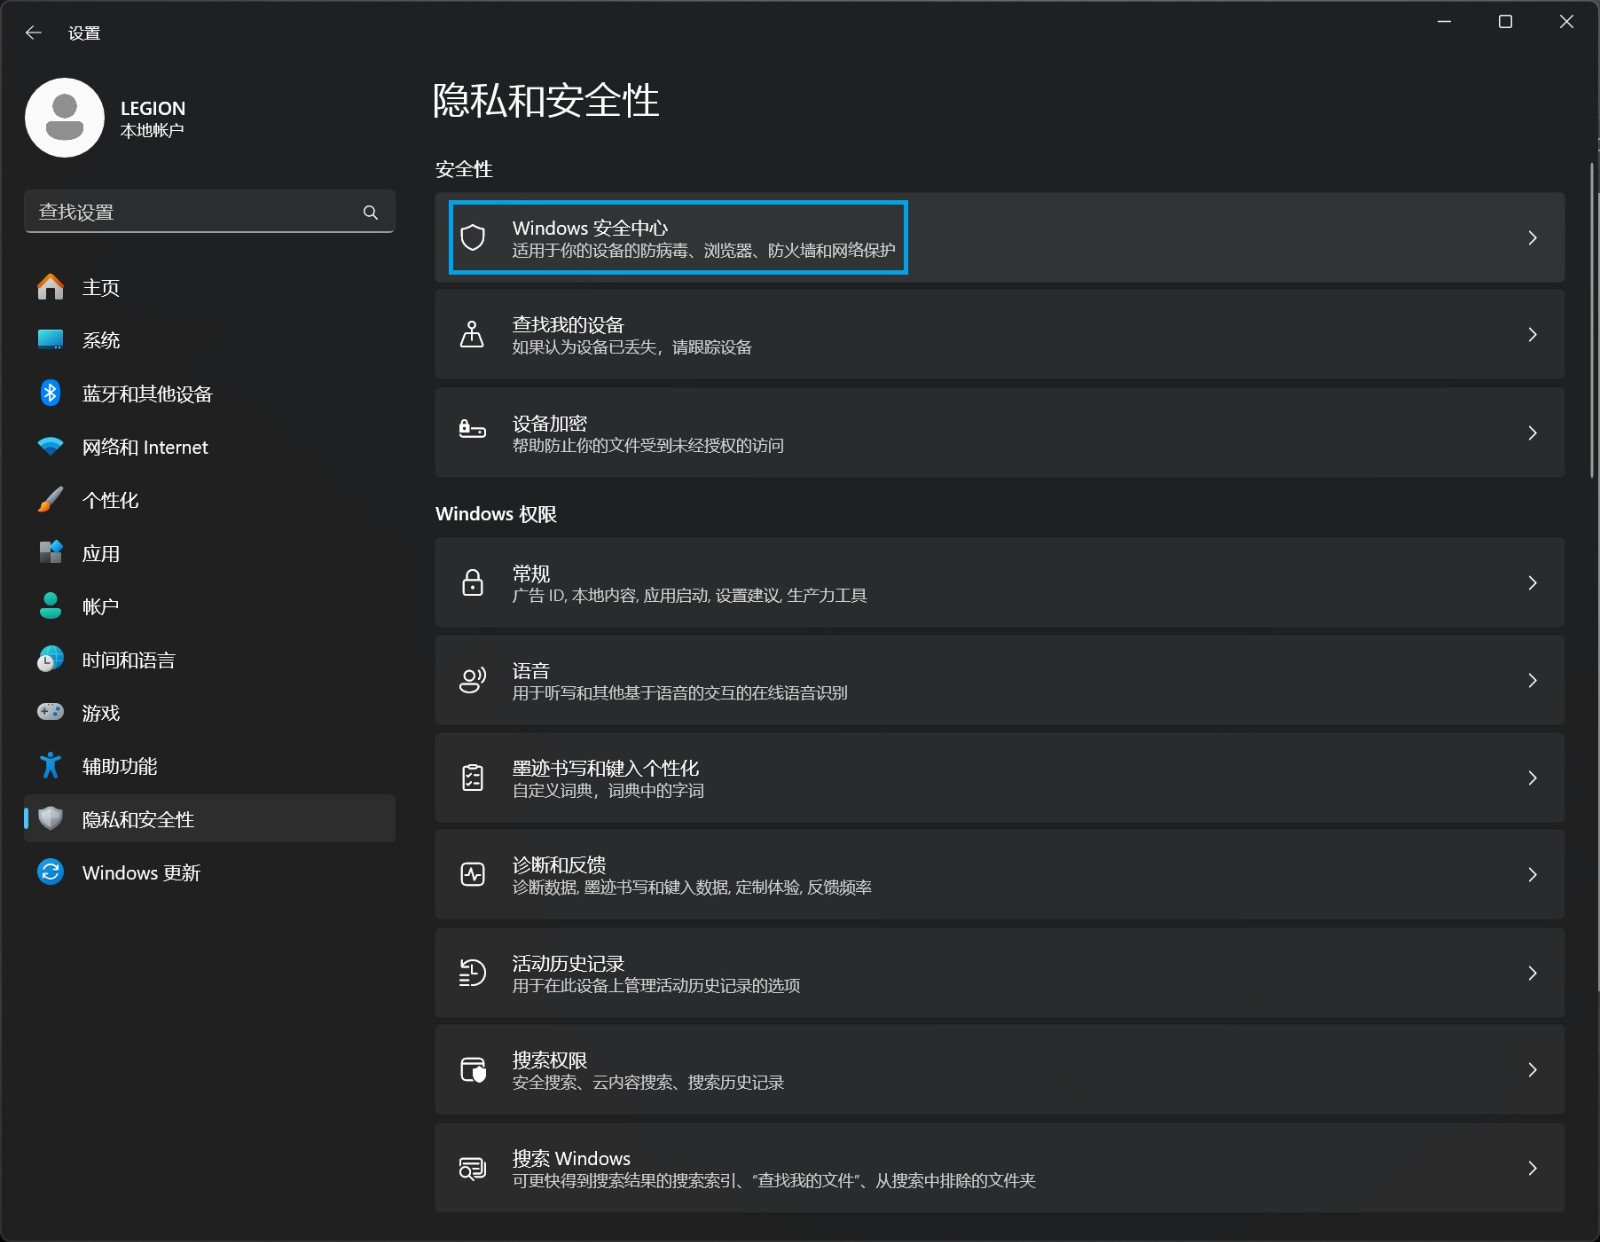The width and height of the screenshot is (1600, 1242).
Task: Select 游戏 in the sidebar
Action: 210,712
